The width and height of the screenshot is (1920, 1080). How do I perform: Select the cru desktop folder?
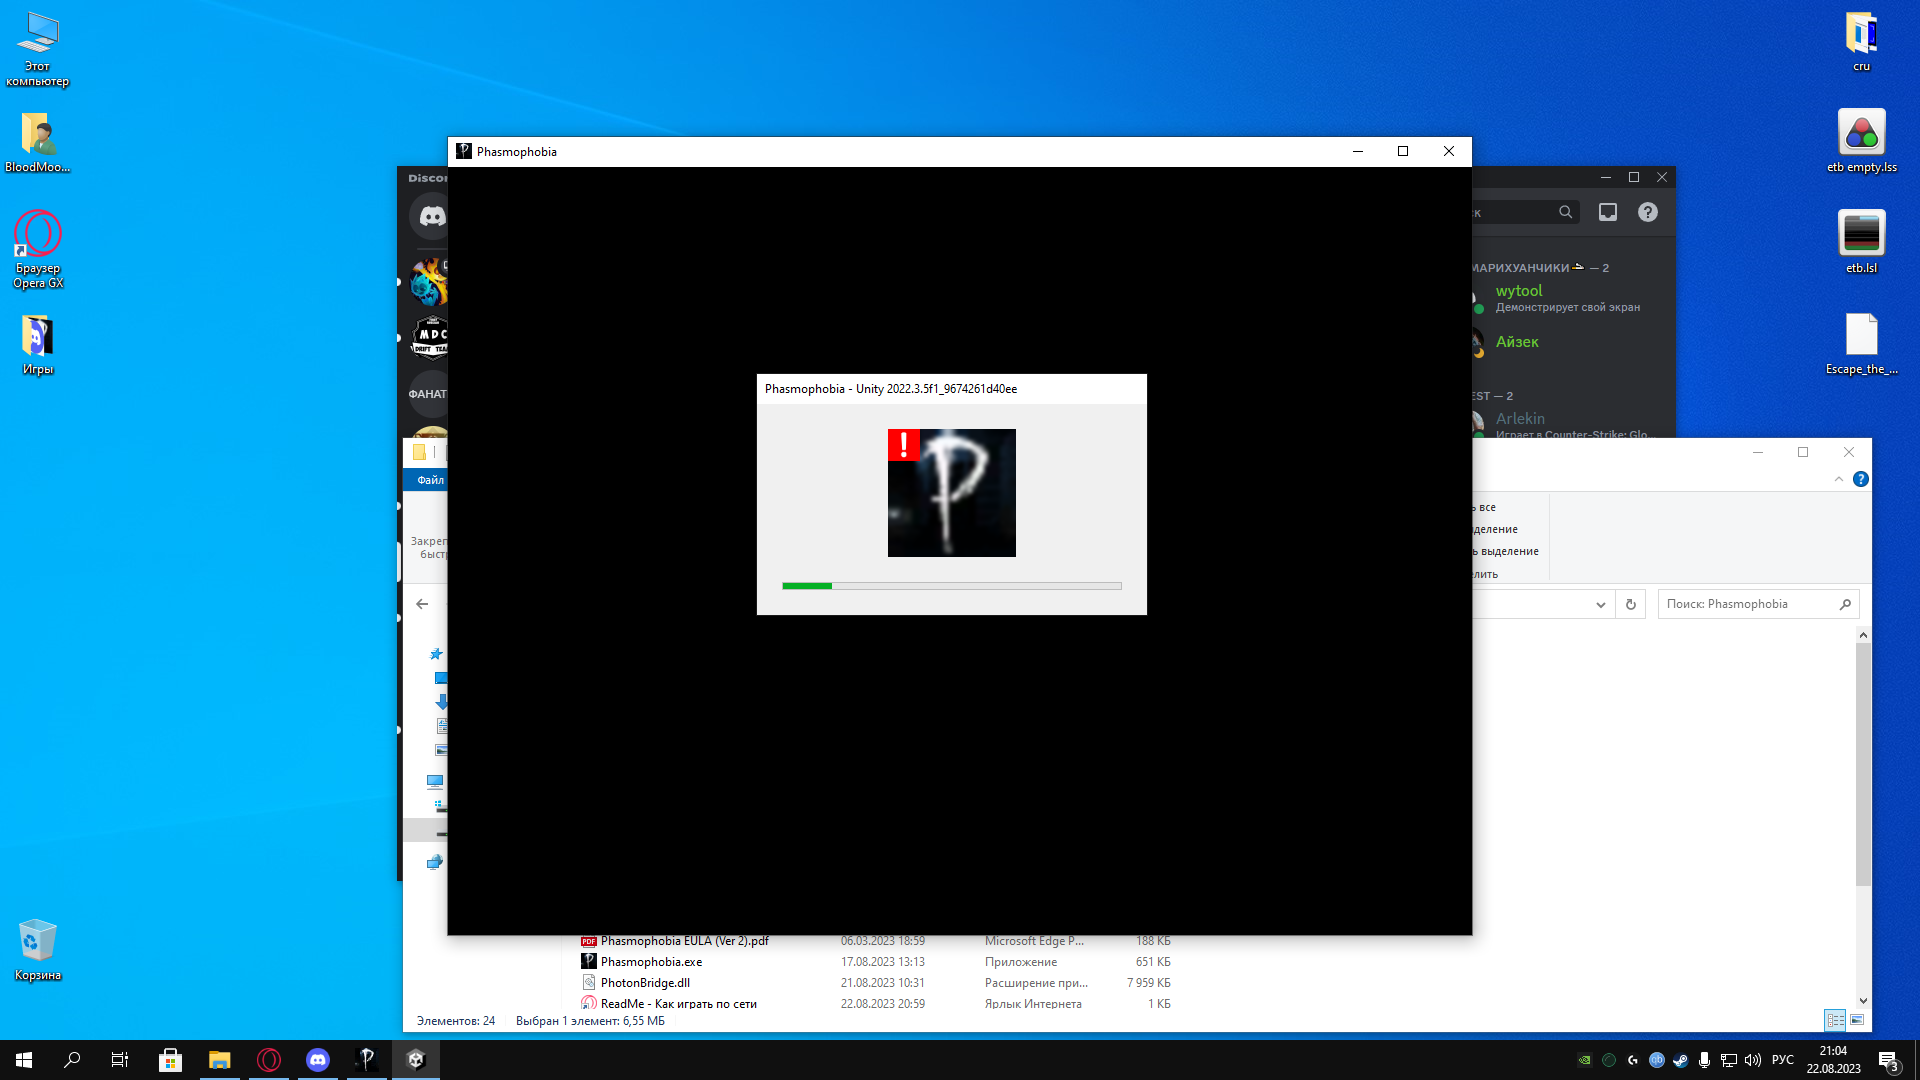pyautogui.click(x=1861, y=42)
